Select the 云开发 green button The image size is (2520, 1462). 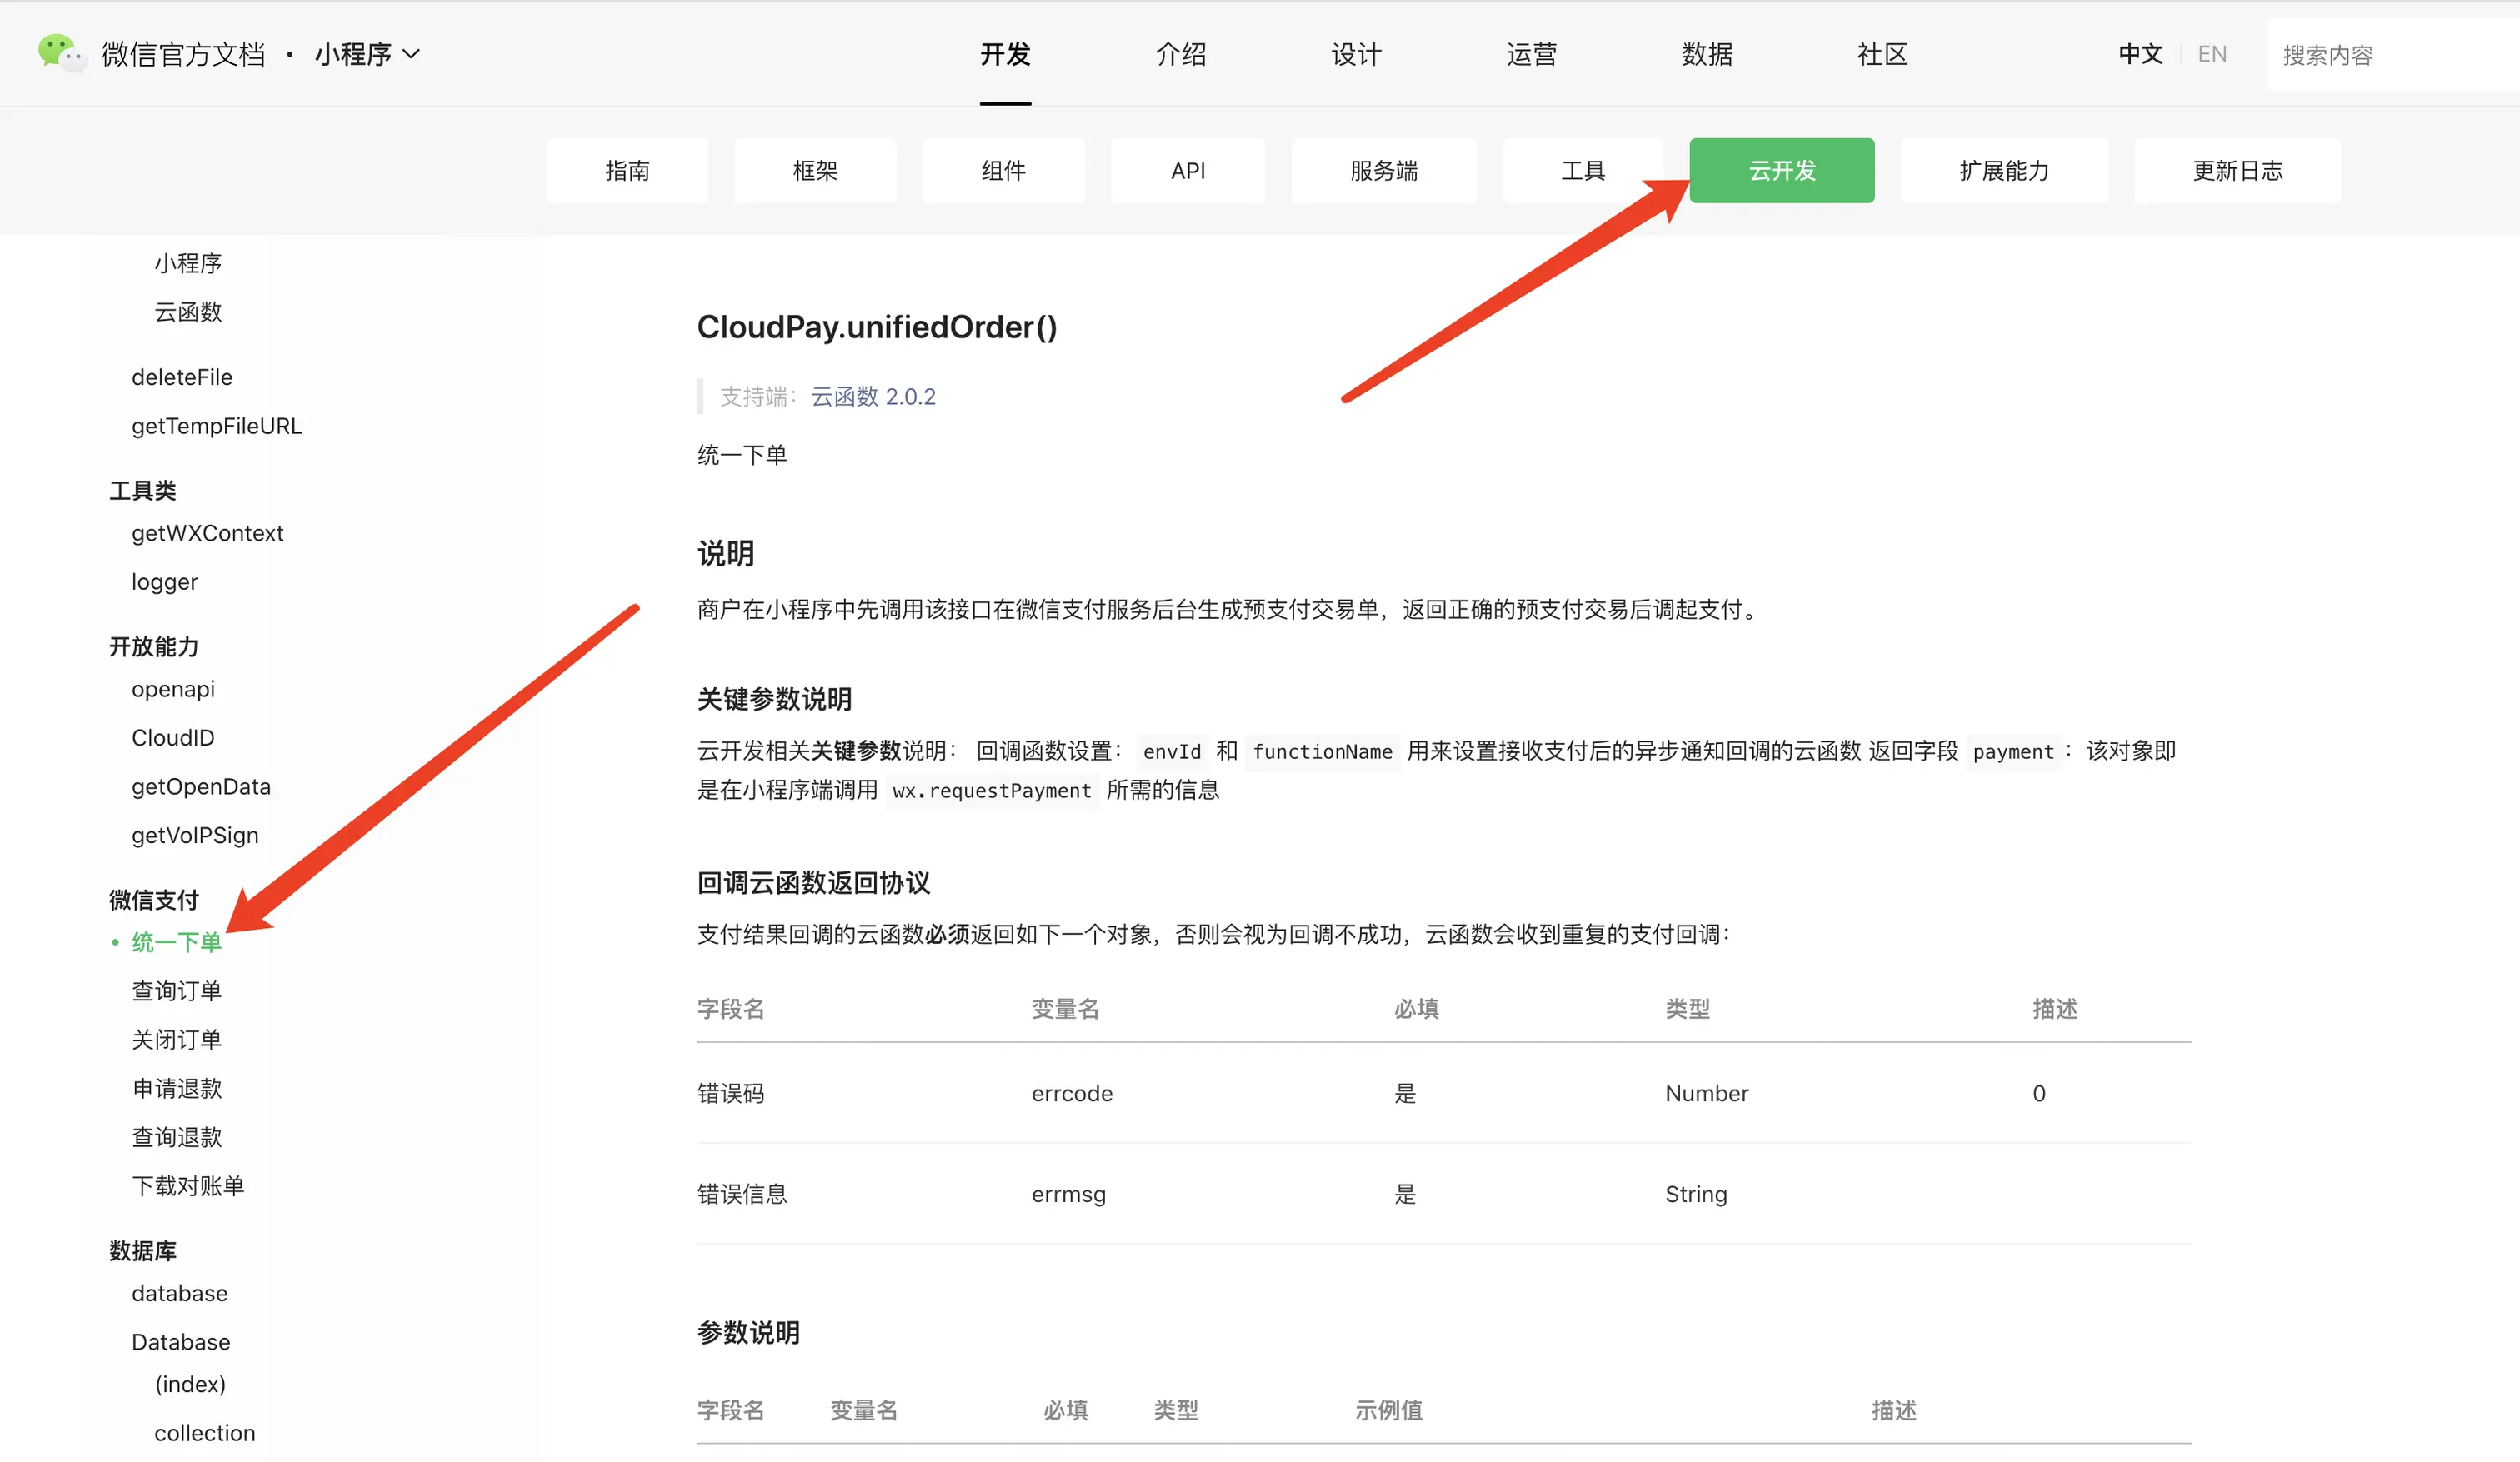pos(1781,171)
